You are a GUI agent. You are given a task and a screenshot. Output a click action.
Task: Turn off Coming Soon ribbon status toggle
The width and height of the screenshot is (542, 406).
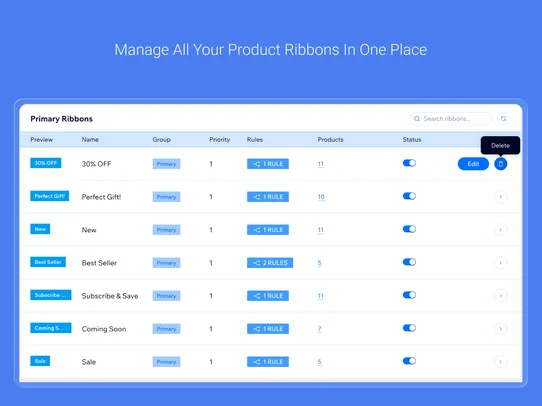point(409,328)
